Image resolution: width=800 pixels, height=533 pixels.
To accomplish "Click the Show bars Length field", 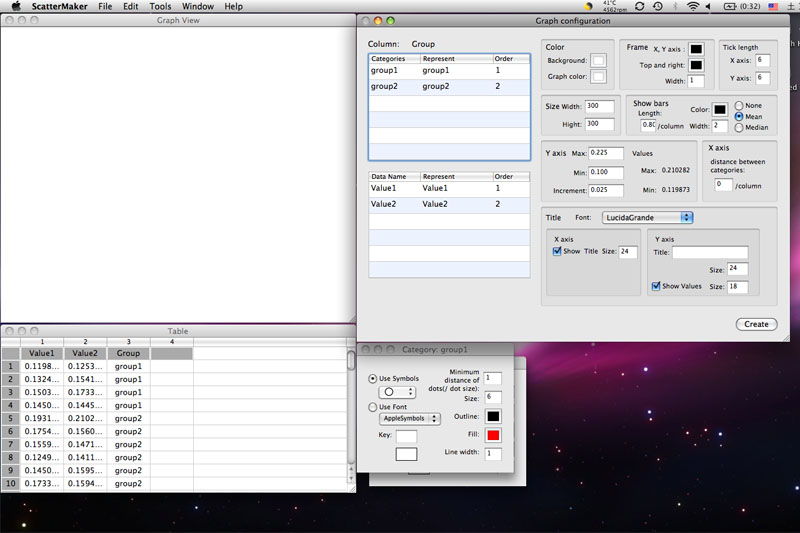I will pyautogui.click(x=648, y=125).
